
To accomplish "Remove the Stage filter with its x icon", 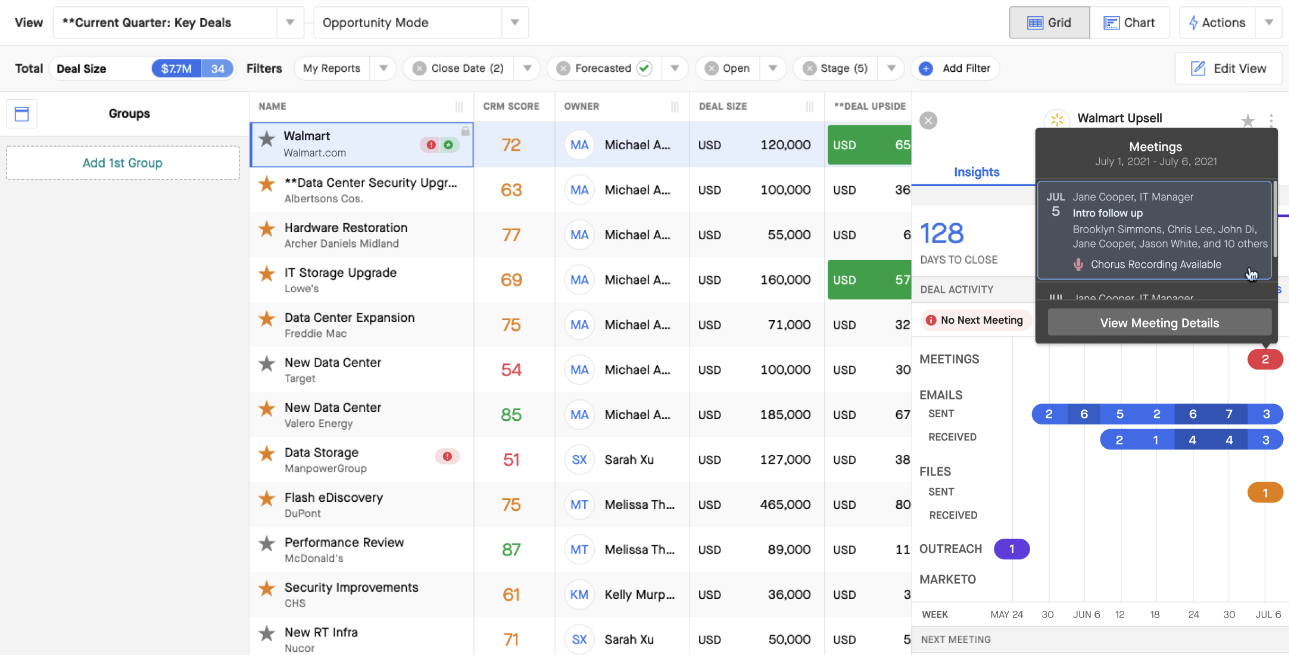I will pos(809,68).
